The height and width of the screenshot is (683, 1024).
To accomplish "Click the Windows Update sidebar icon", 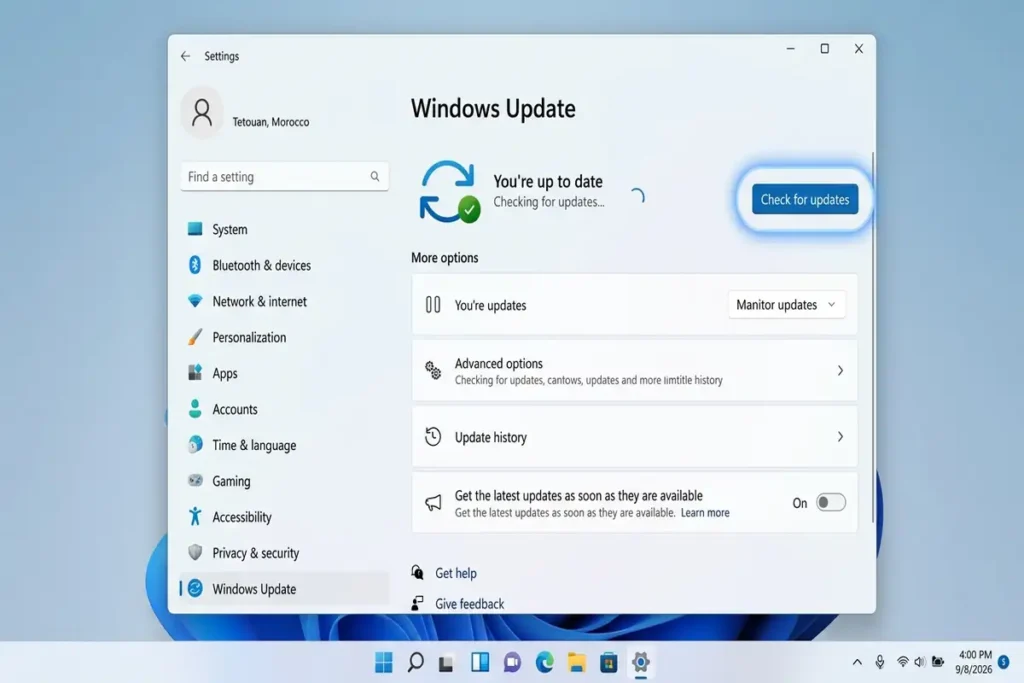I will [x=195, y=588].
